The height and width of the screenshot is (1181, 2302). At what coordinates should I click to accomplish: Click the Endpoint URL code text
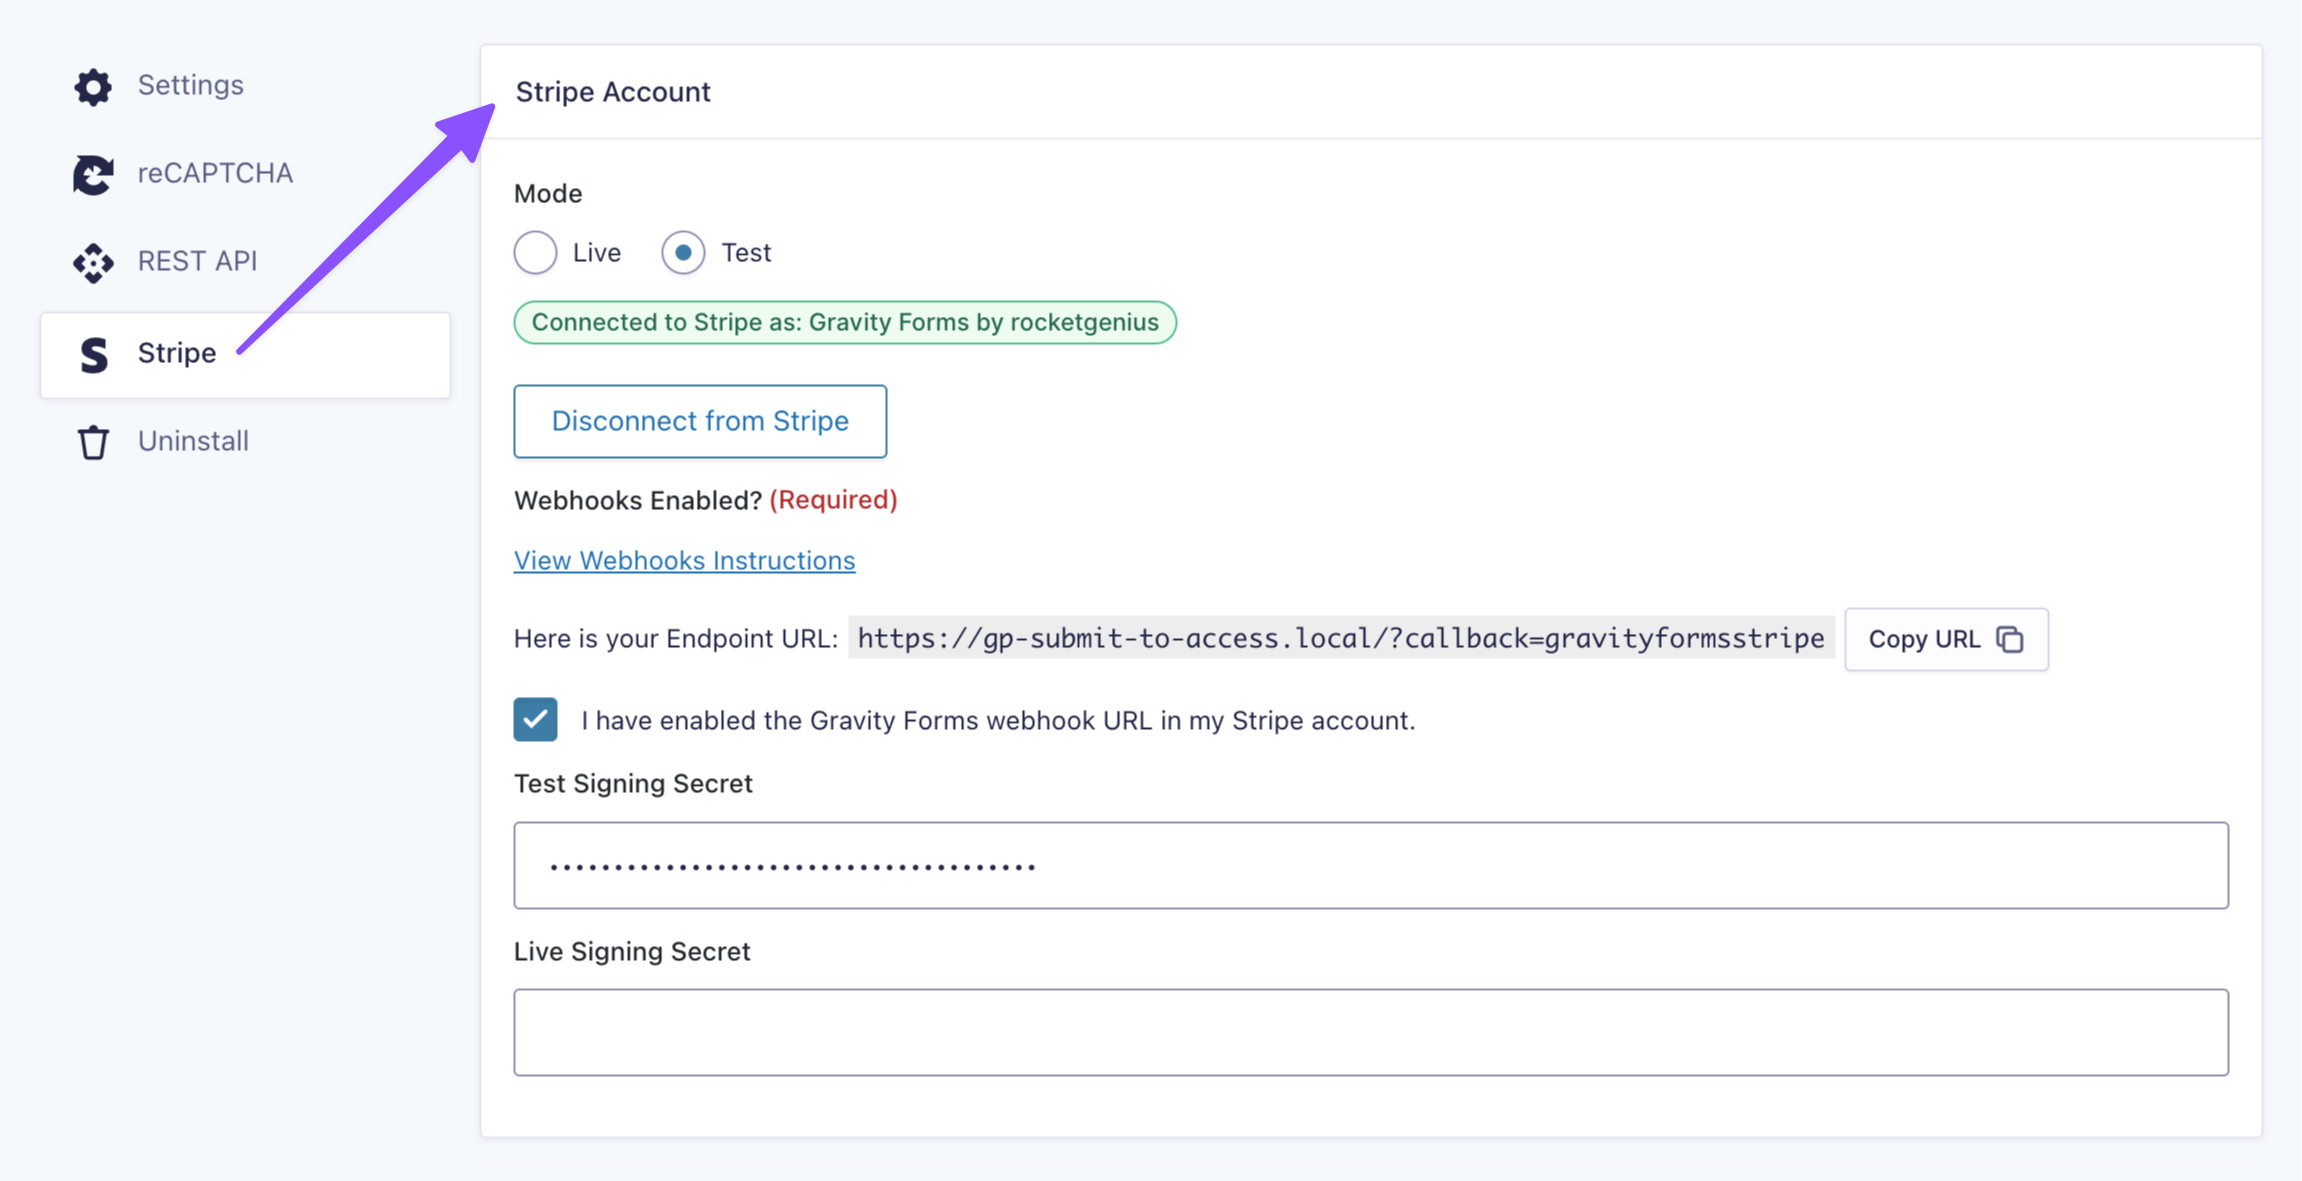pyautogui.click(x=1340, y=639)
